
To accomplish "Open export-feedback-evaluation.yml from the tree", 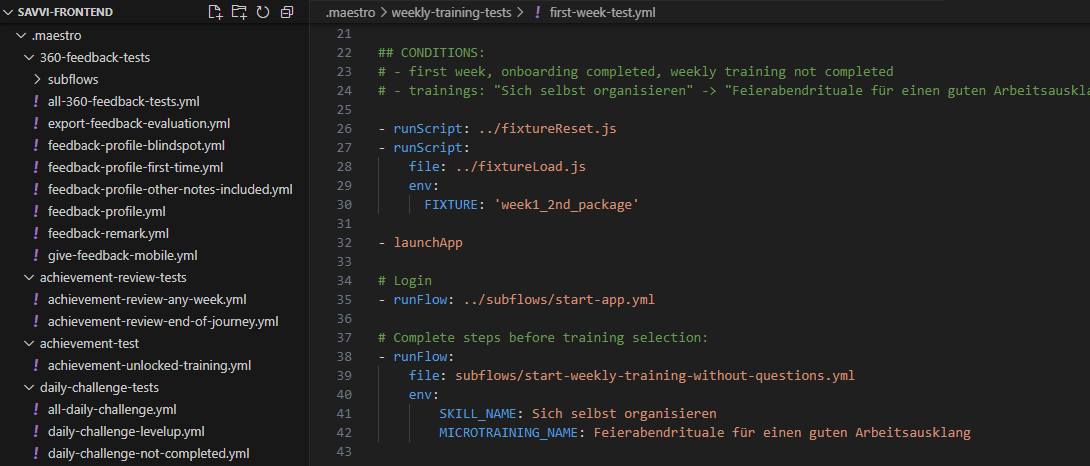I will point(139,123).
